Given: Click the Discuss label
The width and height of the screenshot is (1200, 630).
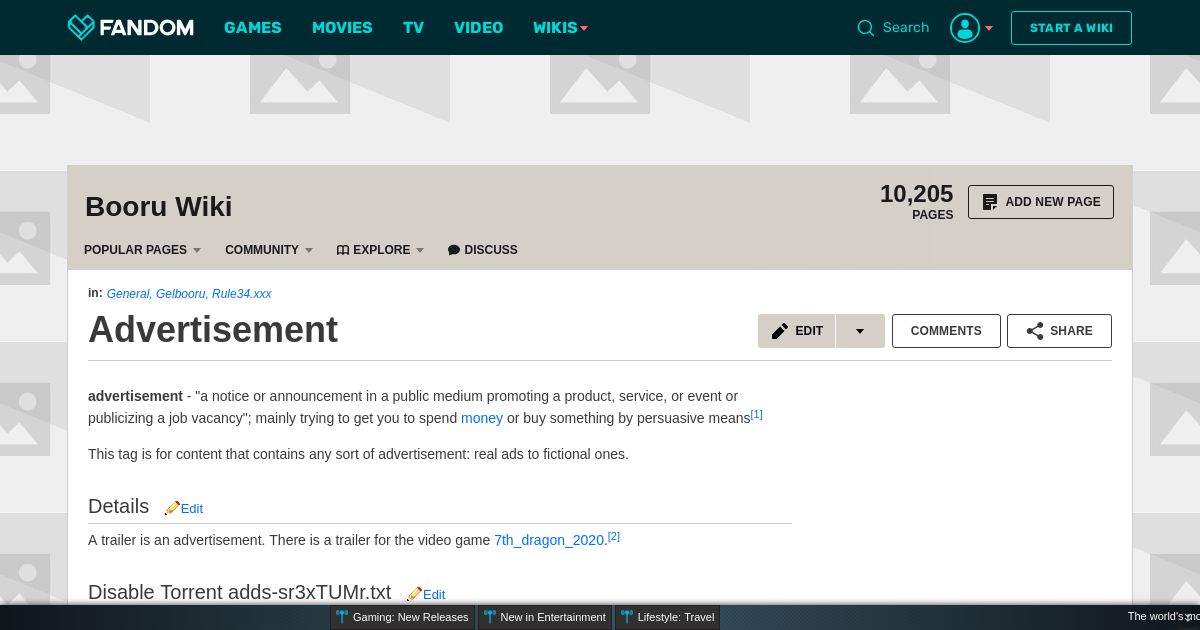Looking at the screenshot, I should click(x=491, y=250).
